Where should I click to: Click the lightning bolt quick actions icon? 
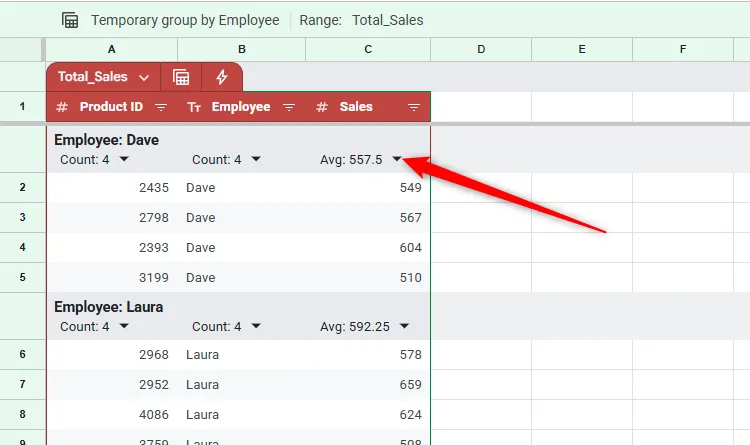(222, 77)
